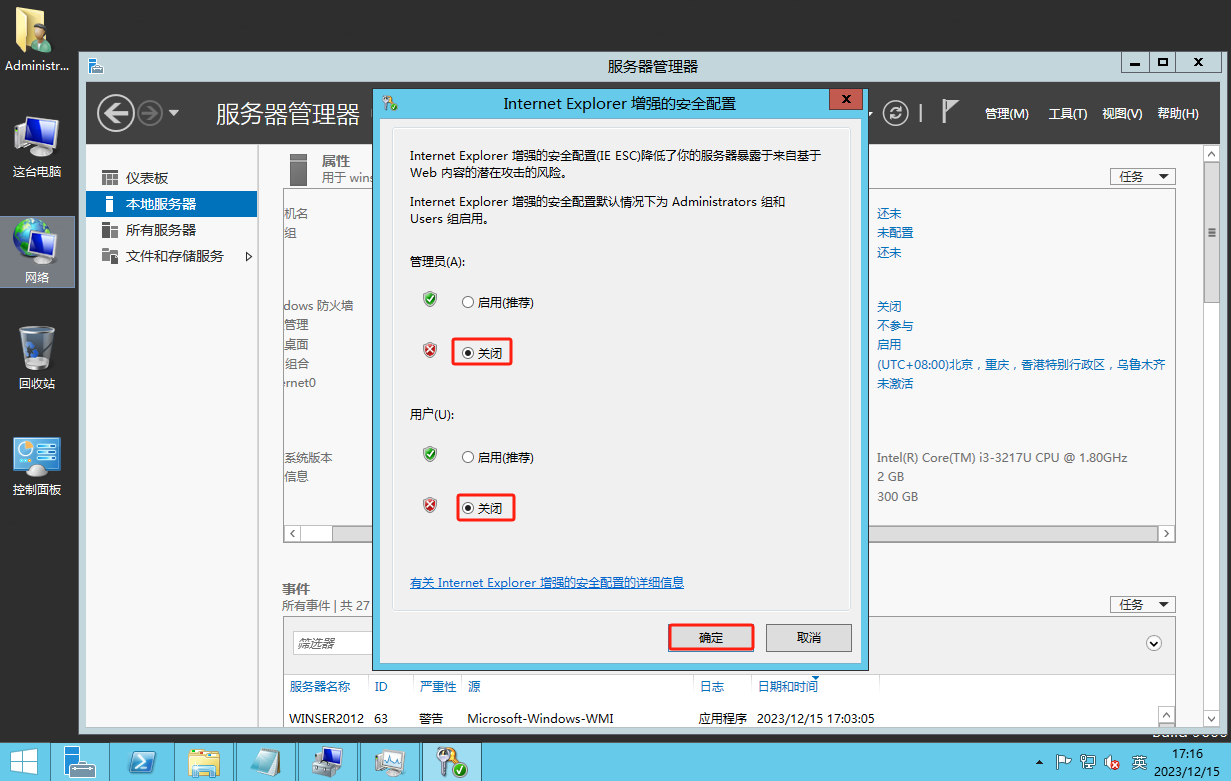Click the muted volume icon in system tray
Image resolution: width=1231 pixels, height=781 pixels.
(x=1112, y=762)
